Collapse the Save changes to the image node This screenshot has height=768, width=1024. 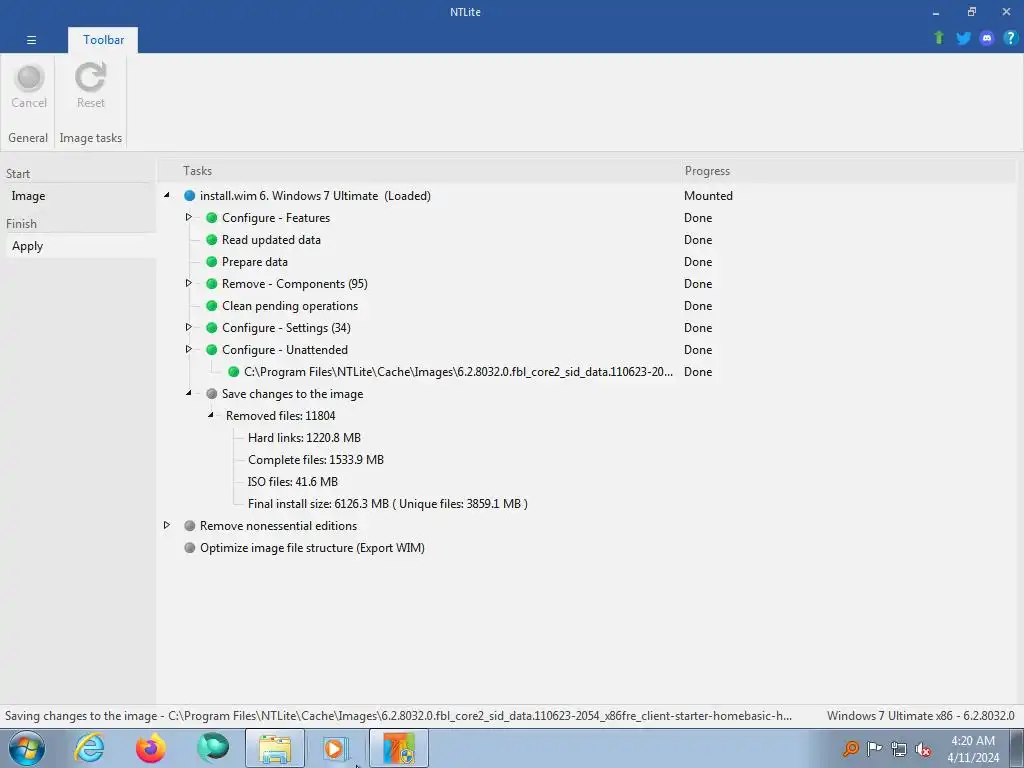click(x=189, y=393)
